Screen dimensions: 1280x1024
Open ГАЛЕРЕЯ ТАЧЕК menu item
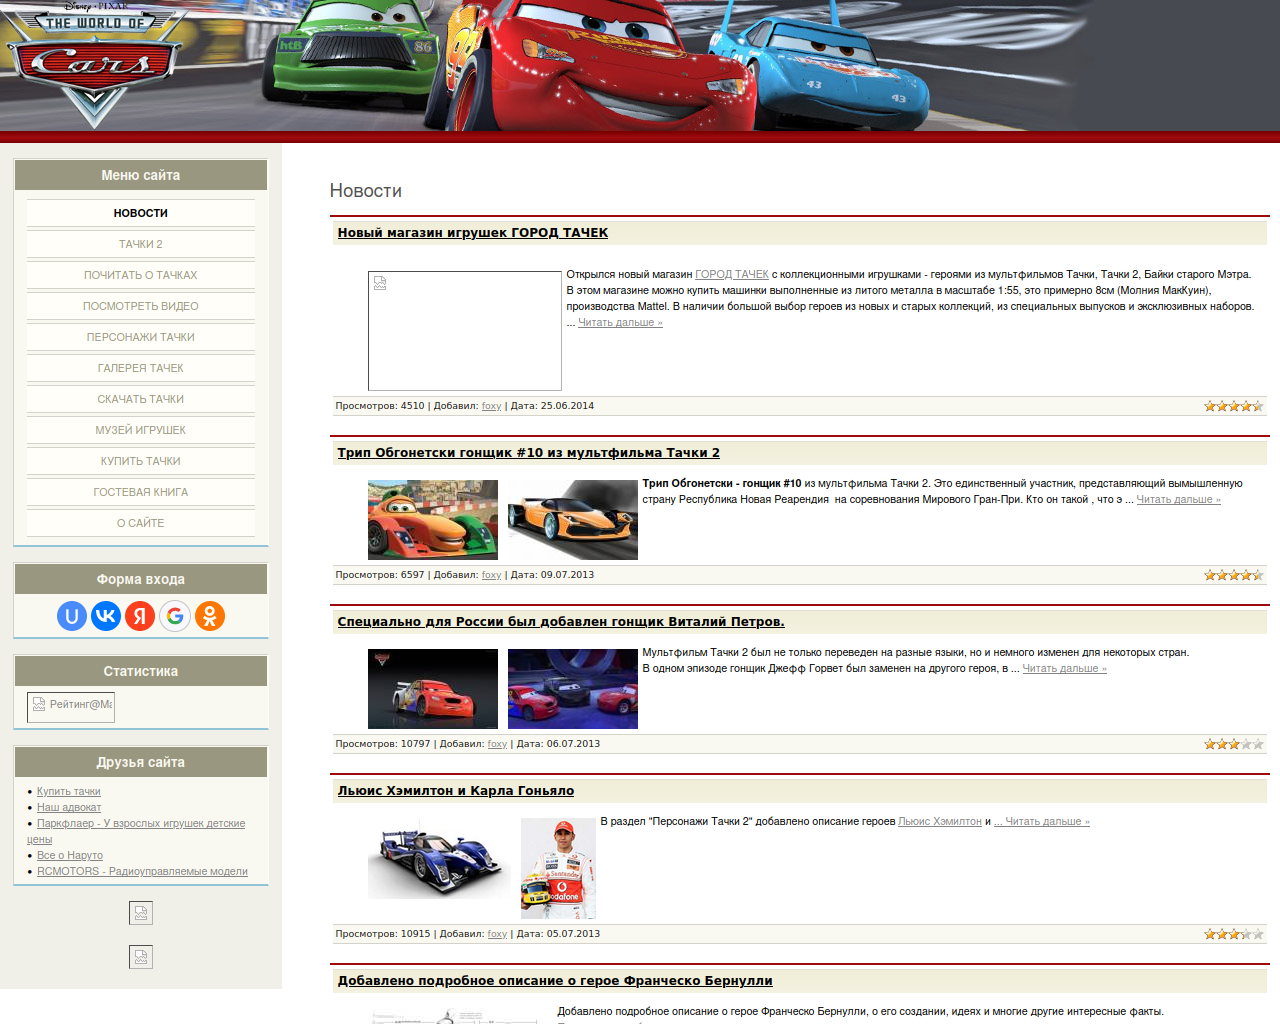click(141, 368)
